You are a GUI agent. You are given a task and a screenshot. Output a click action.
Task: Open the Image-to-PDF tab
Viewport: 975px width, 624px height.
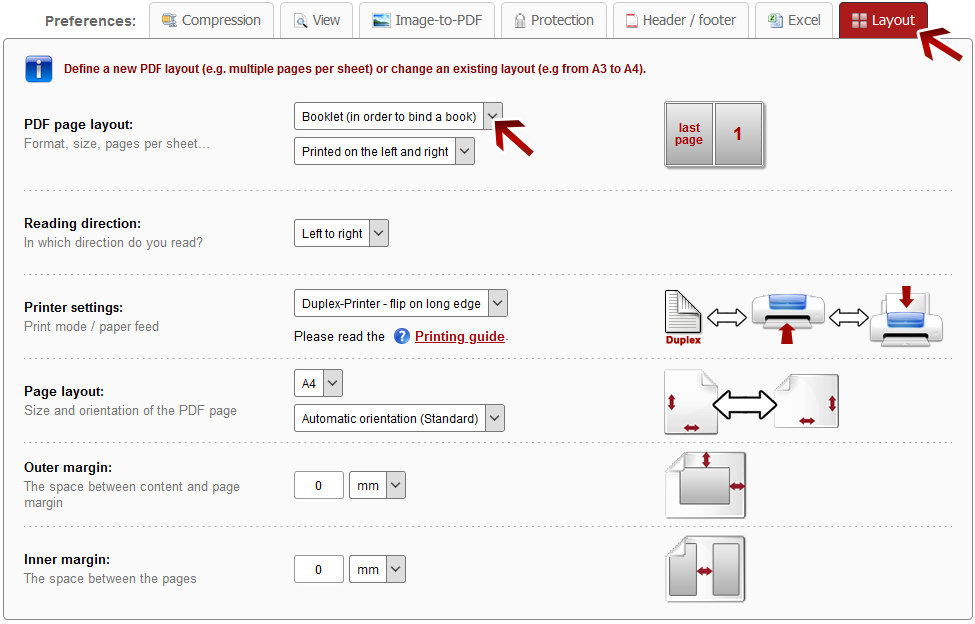[427, 20]
